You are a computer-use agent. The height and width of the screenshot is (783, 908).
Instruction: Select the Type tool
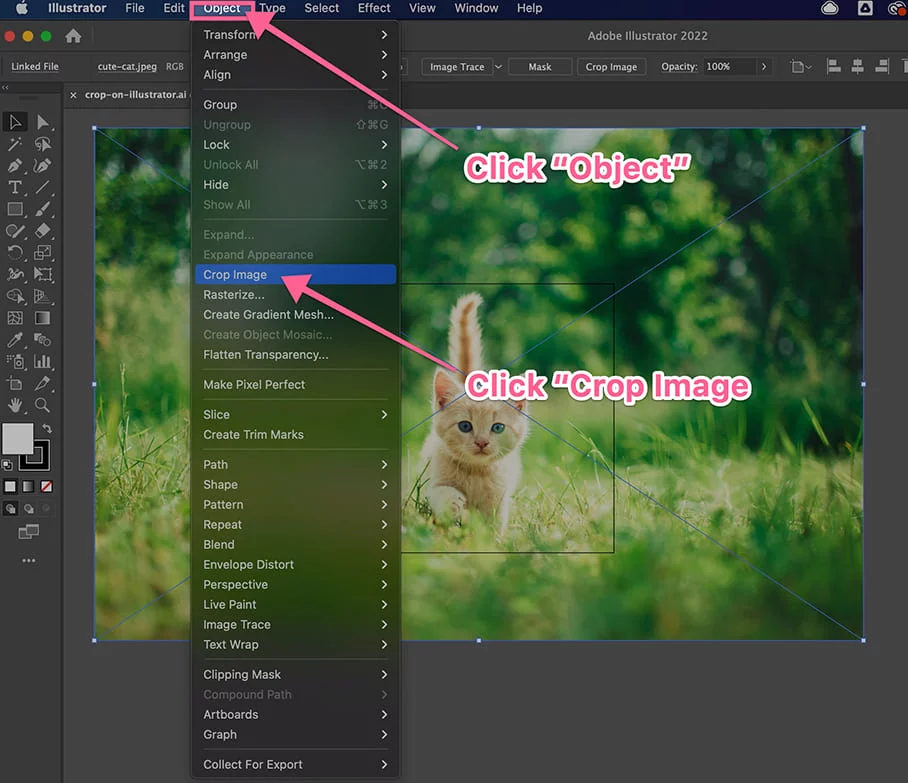[15, 187]
